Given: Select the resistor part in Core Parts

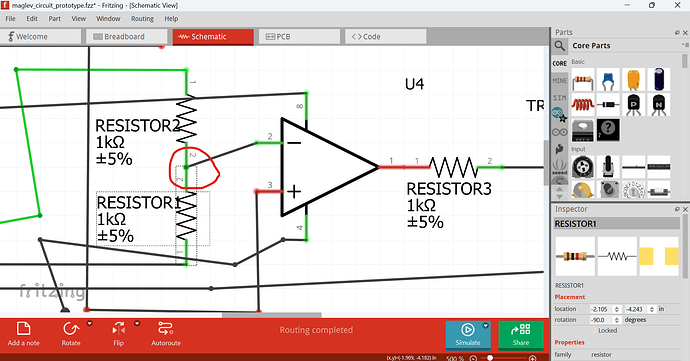Looking at the screenshot, I should pyautogui.click(x=583, y=80).
